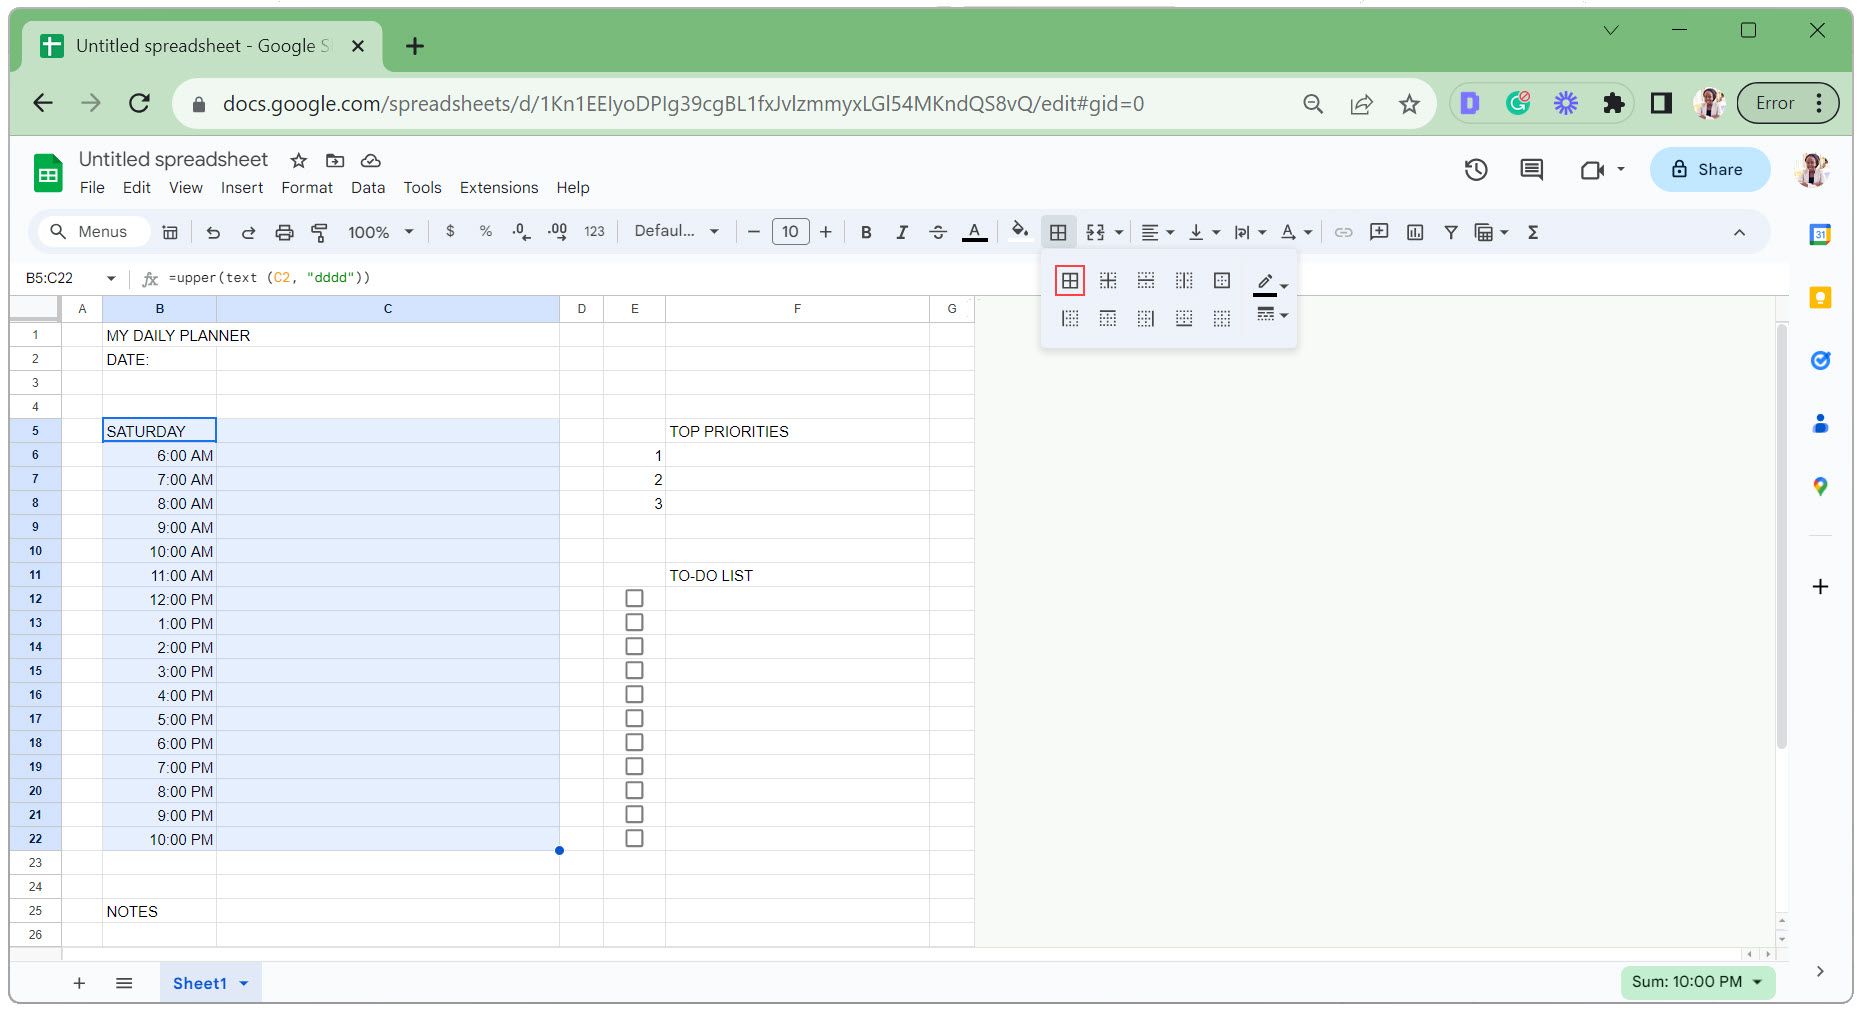The width and height of the screenshot is (1860, 1010).
Task: Open the functions menu via sigma icon
Action: 1533,231
